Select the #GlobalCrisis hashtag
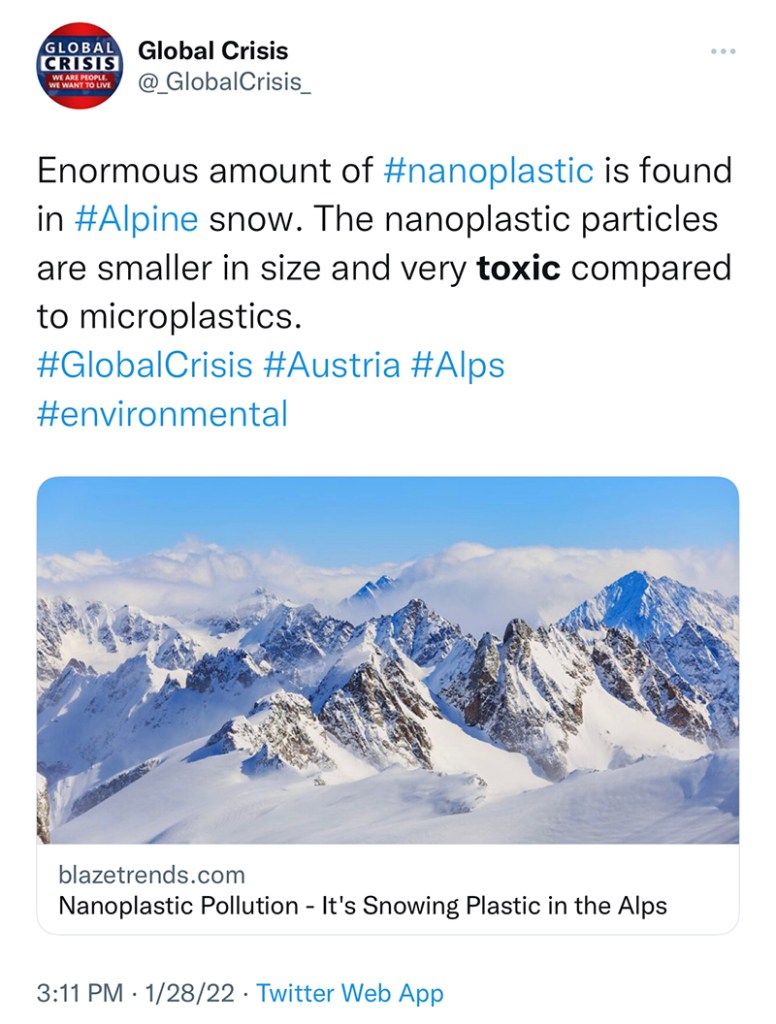This screenshot has width=776, height=1024. pos(145,365)
